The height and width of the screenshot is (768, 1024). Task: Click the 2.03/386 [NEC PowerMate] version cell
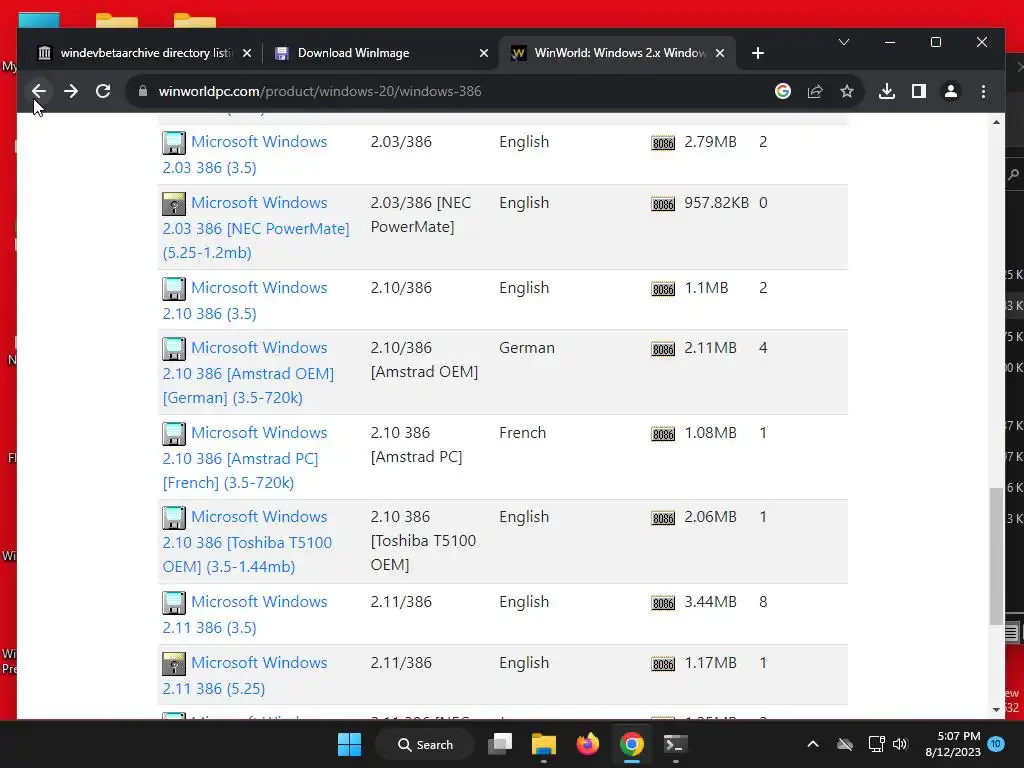coord(421,215)
